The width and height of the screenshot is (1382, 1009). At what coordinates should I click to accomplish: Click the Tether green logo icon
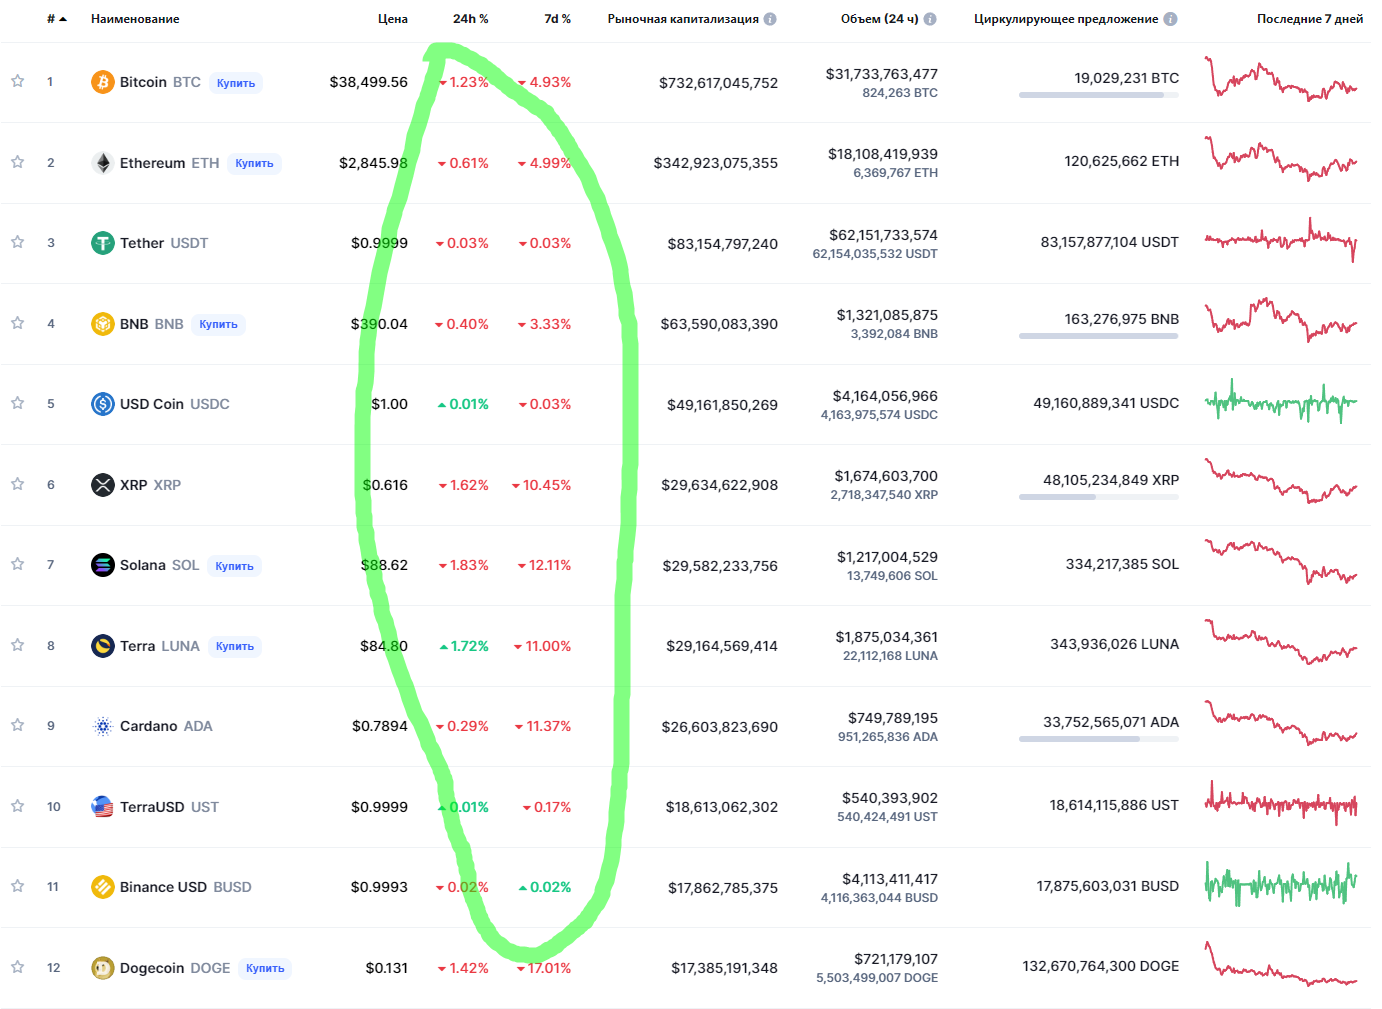point(103,243)
